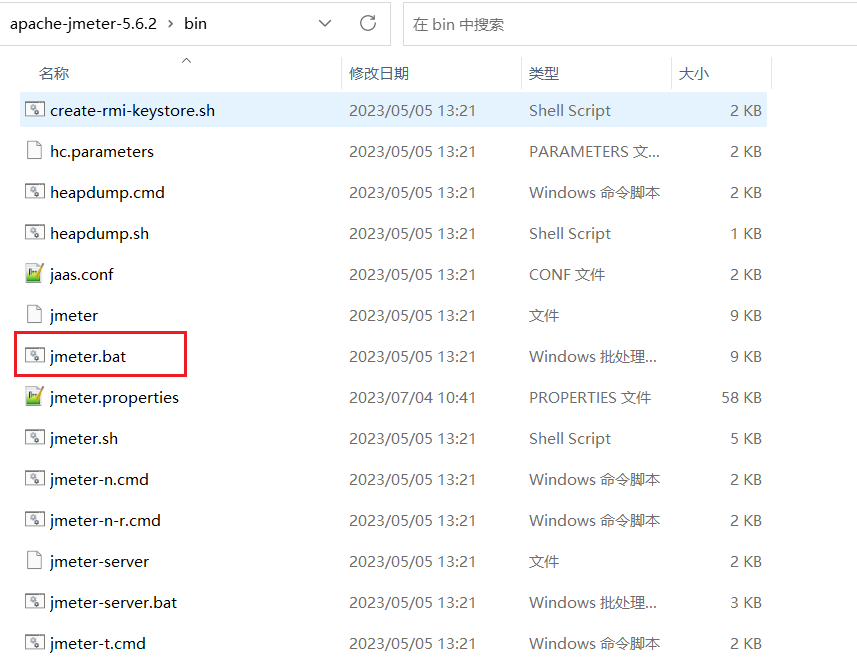Select the jmeter-n-r.cmd file name
This screenshot has width=857, height=669.
105,521
